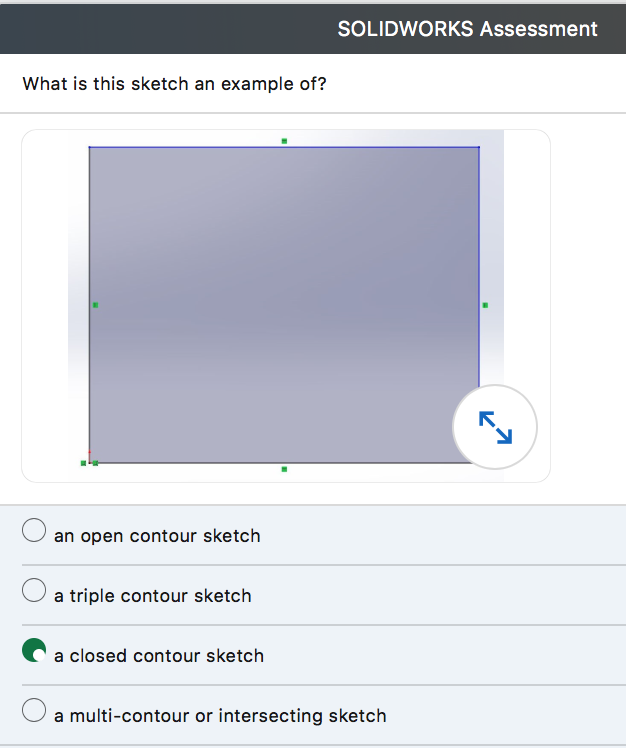Click the top-left corner point of the rectangle sketch
This screenshot has width=626, height=748.
pyautogui.click(x=89, y=148)
